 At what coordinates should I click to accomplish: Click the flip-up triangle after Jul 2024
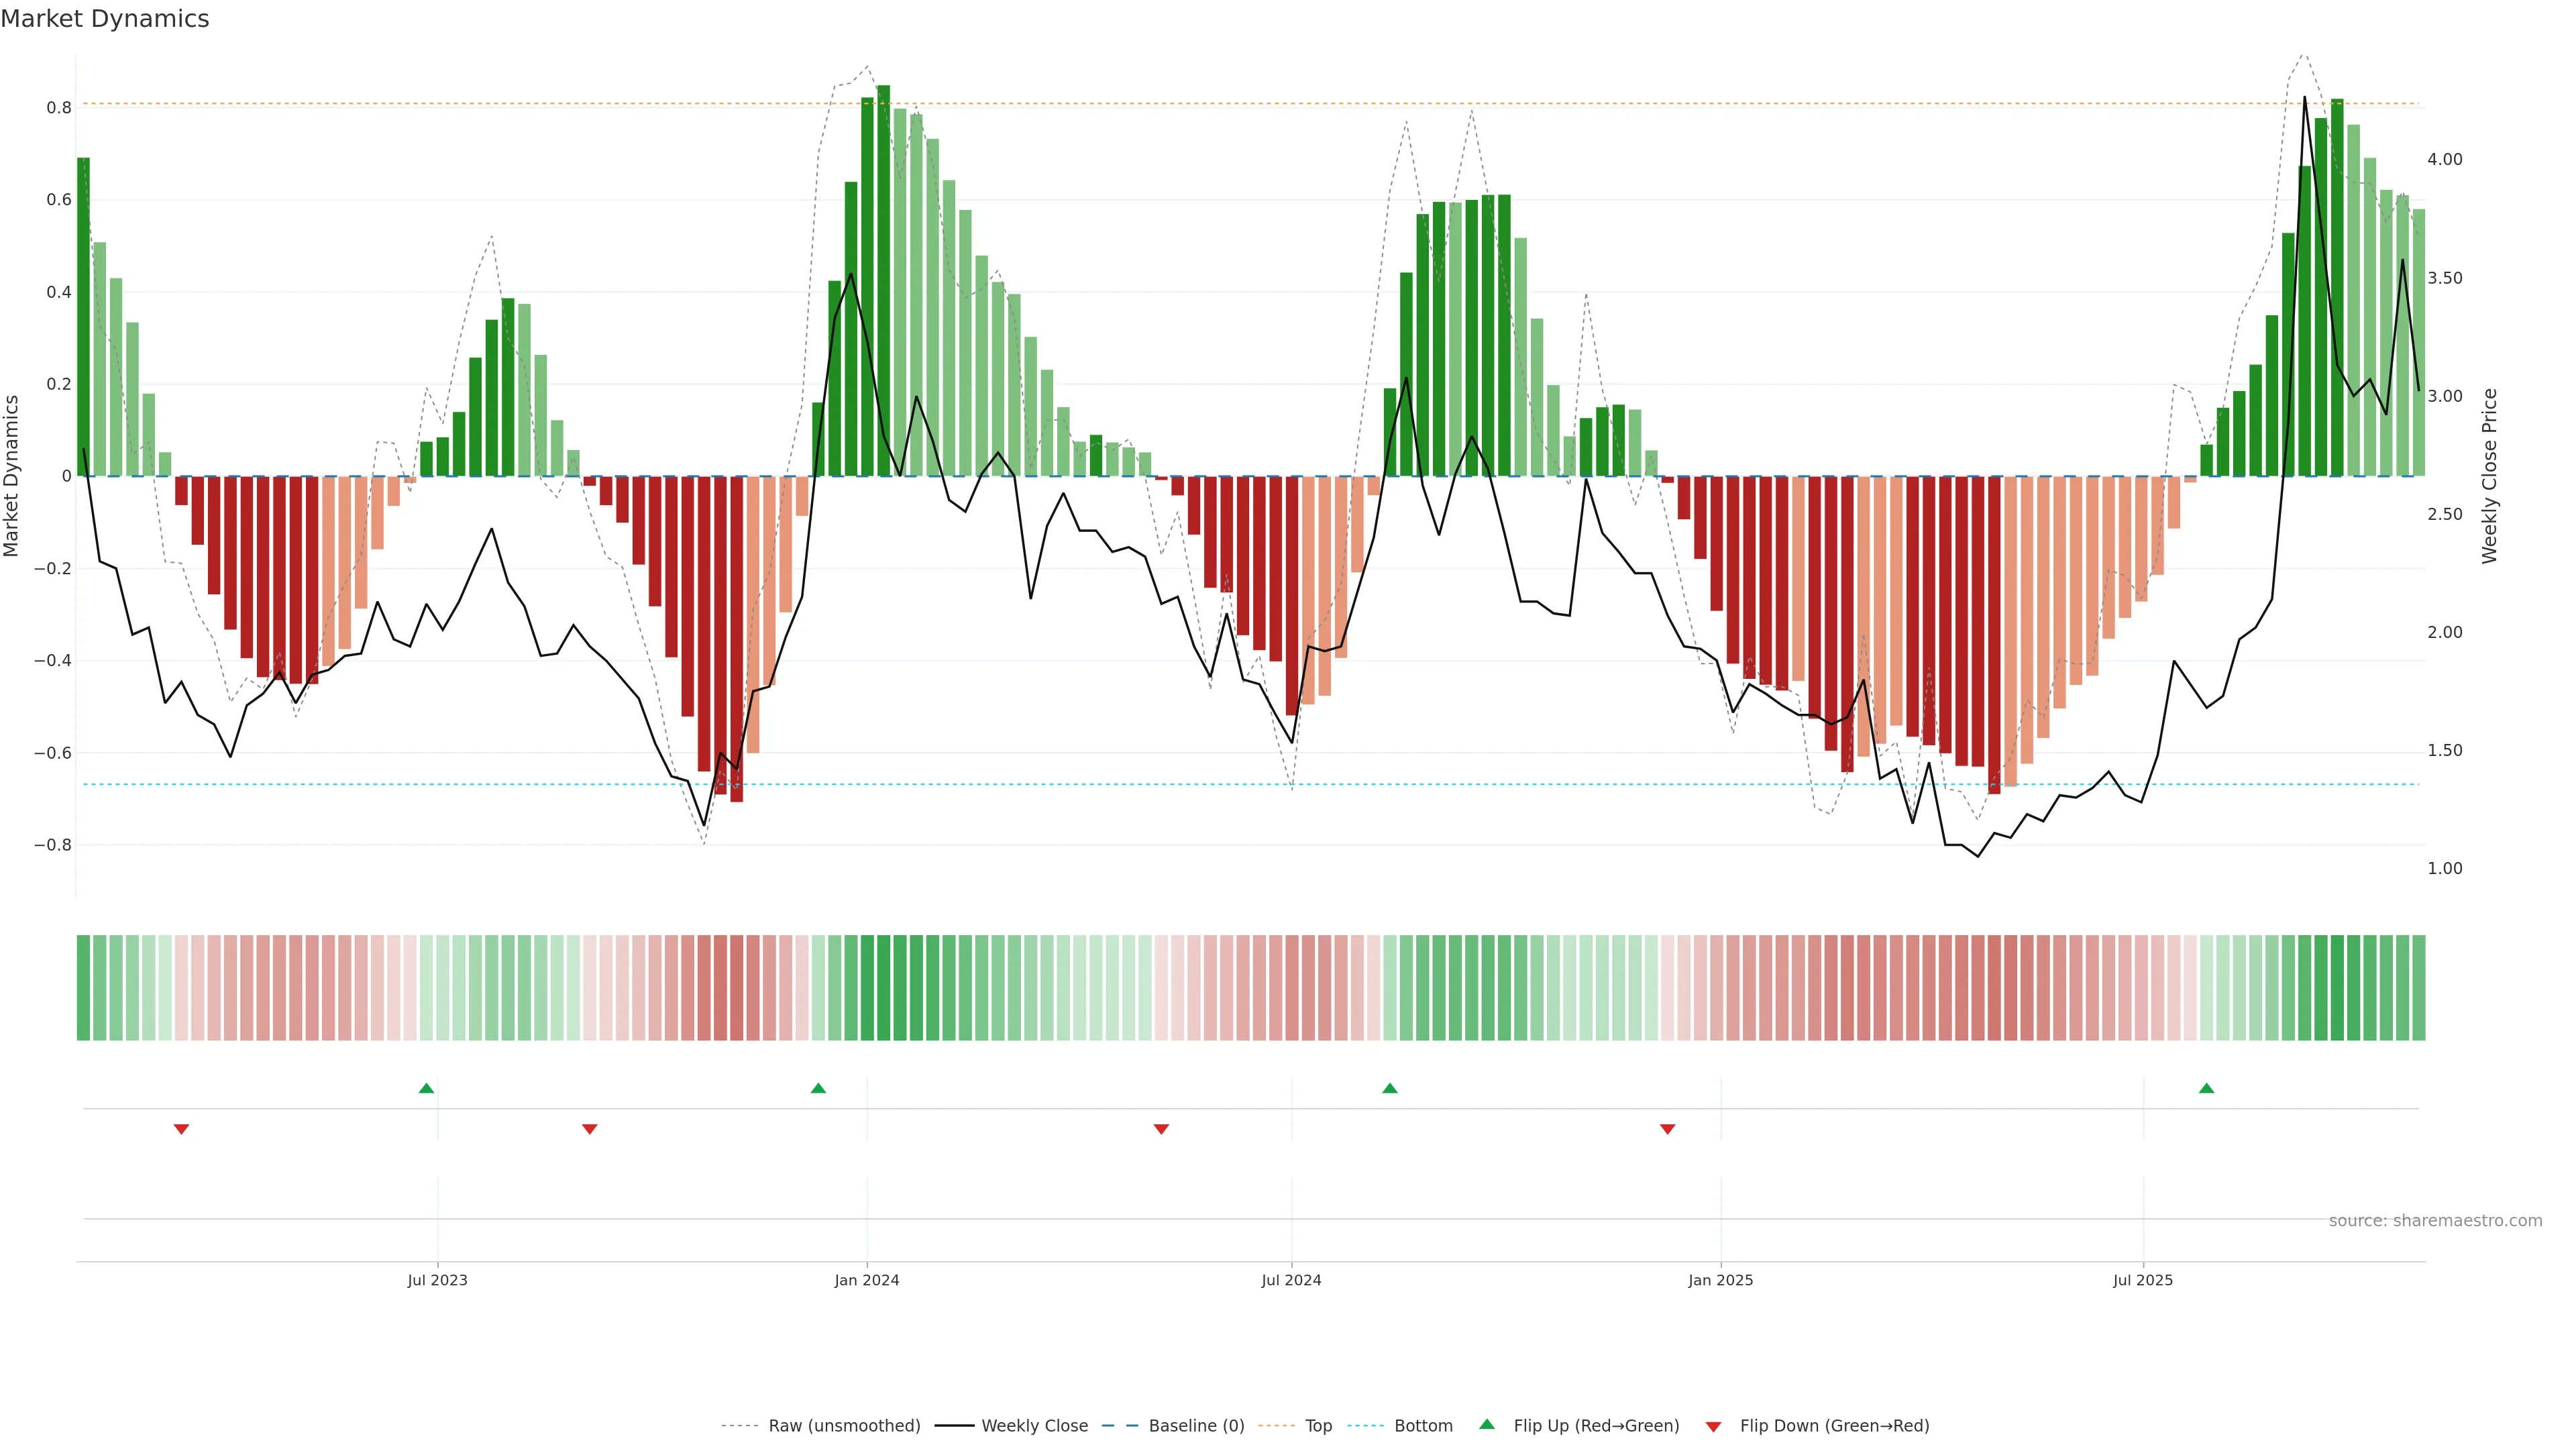click(x=1389, y=1088)
